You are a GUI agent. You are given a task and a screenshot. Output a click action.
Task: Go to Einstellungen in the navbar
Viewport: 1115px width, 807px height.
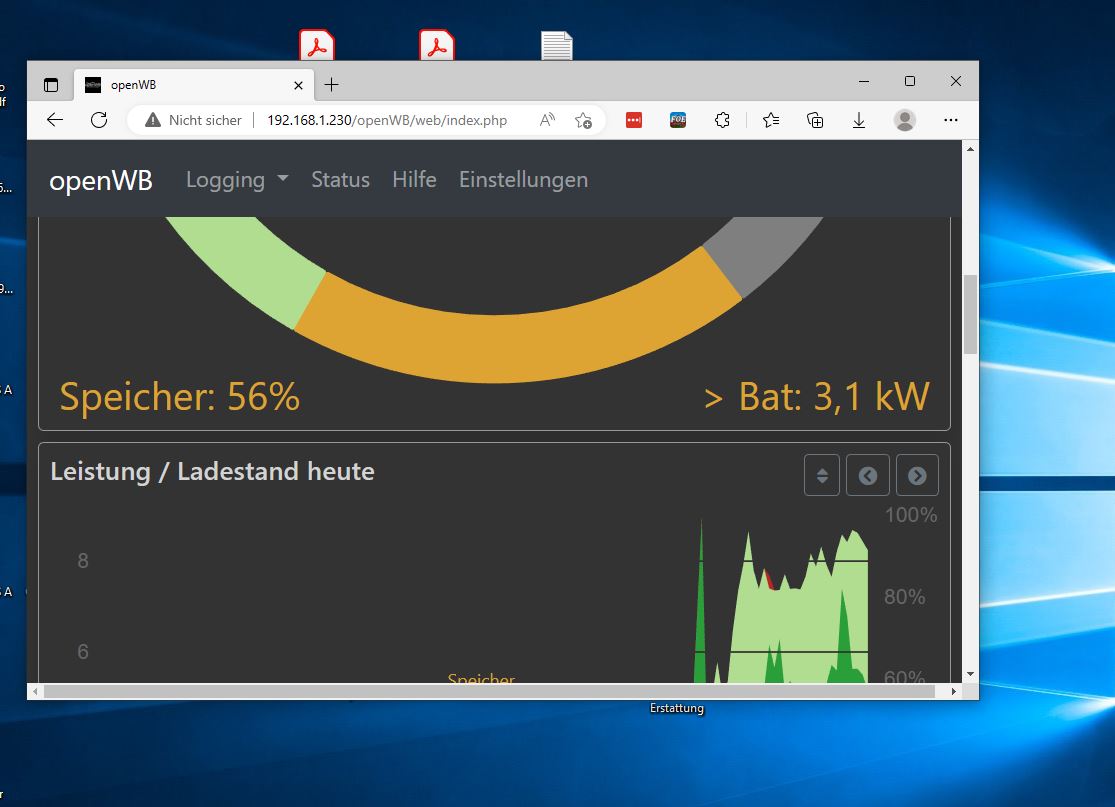tap(523, 180)
